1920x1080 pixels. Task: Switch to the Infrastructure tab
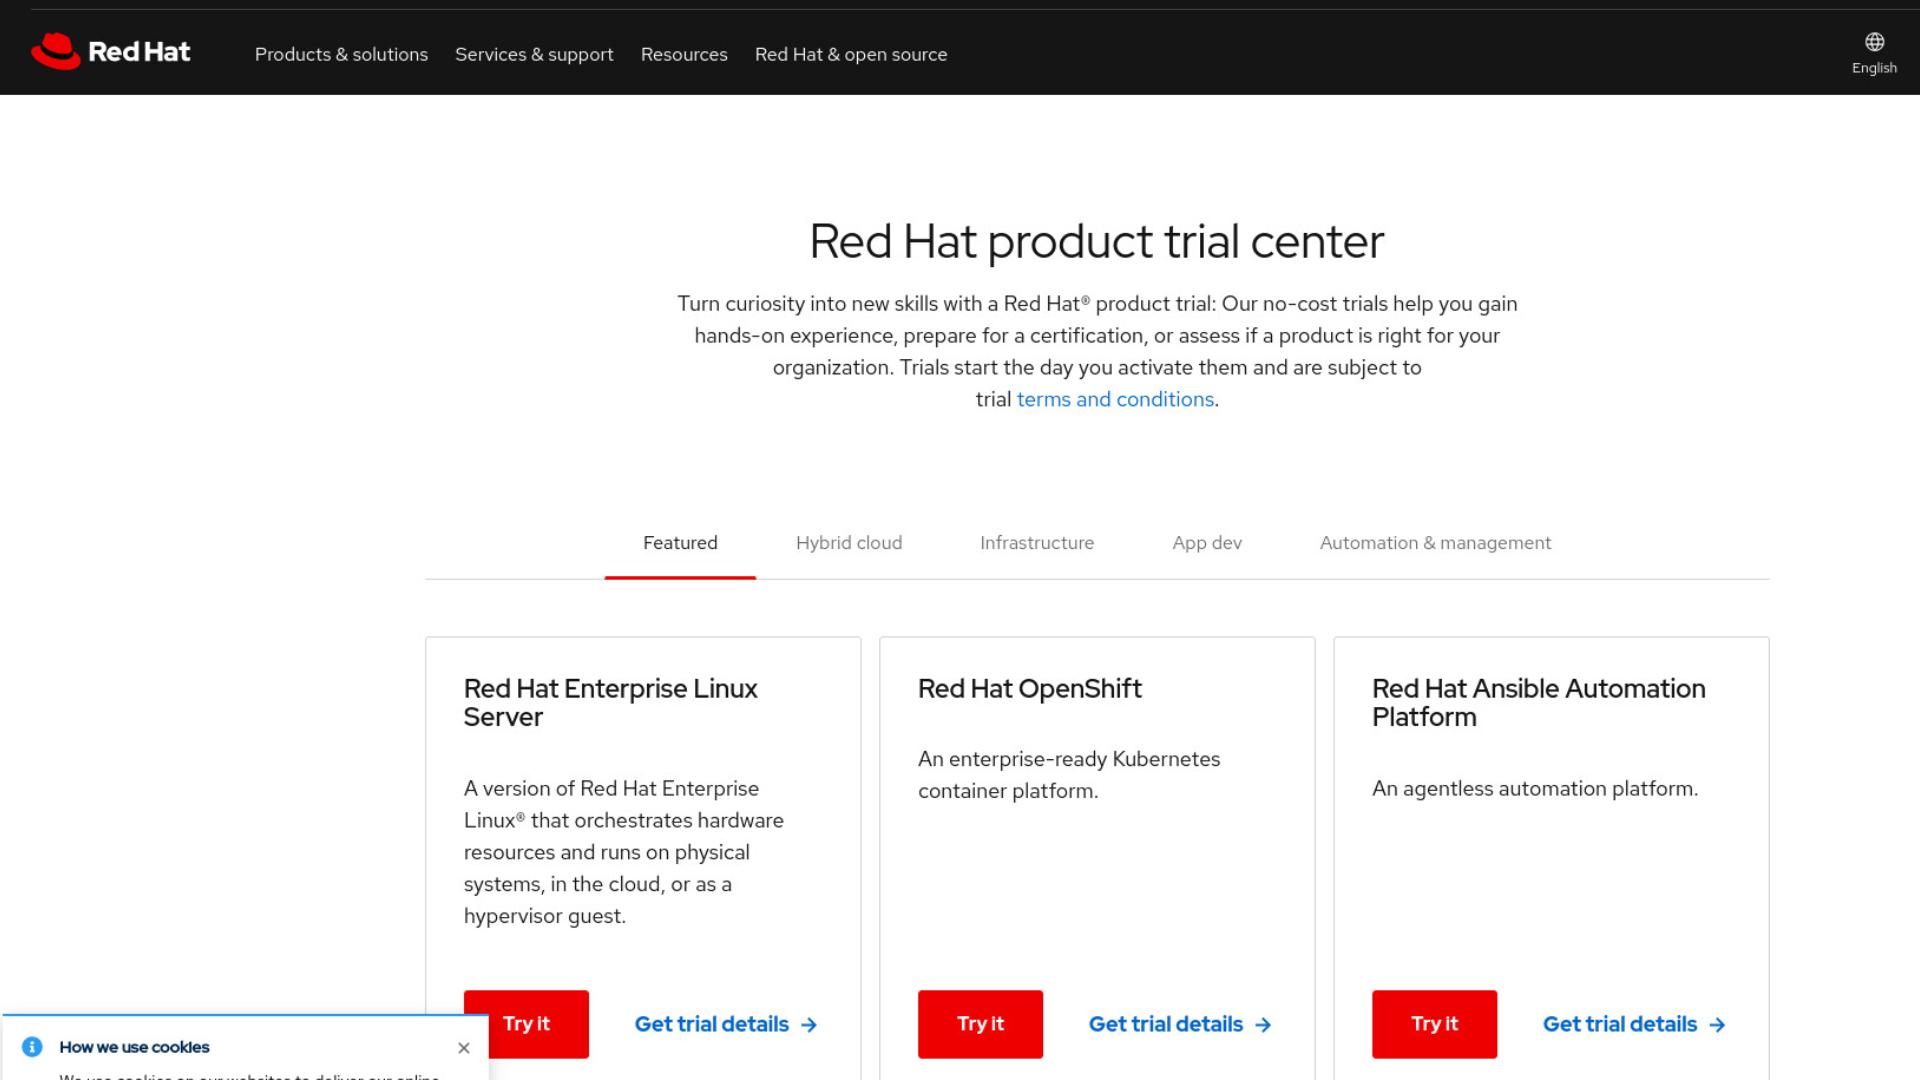tap(1037, 543)
